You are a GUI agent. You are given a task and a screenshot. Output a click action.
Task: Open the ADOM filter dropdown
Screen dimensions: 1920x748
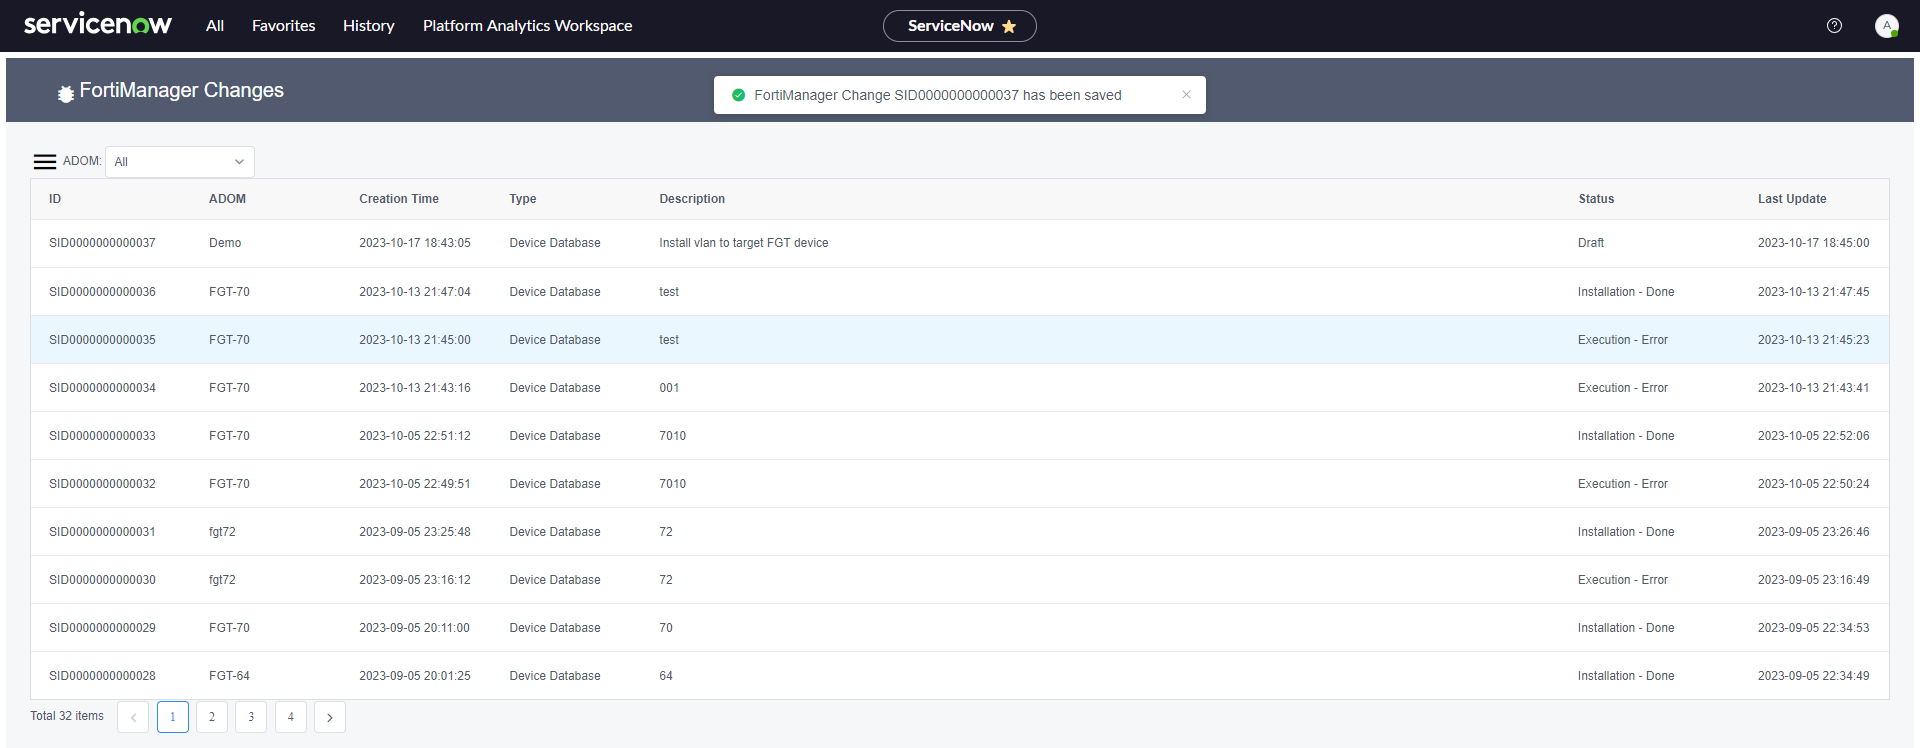pyautogui.click(x=180, y=162)
